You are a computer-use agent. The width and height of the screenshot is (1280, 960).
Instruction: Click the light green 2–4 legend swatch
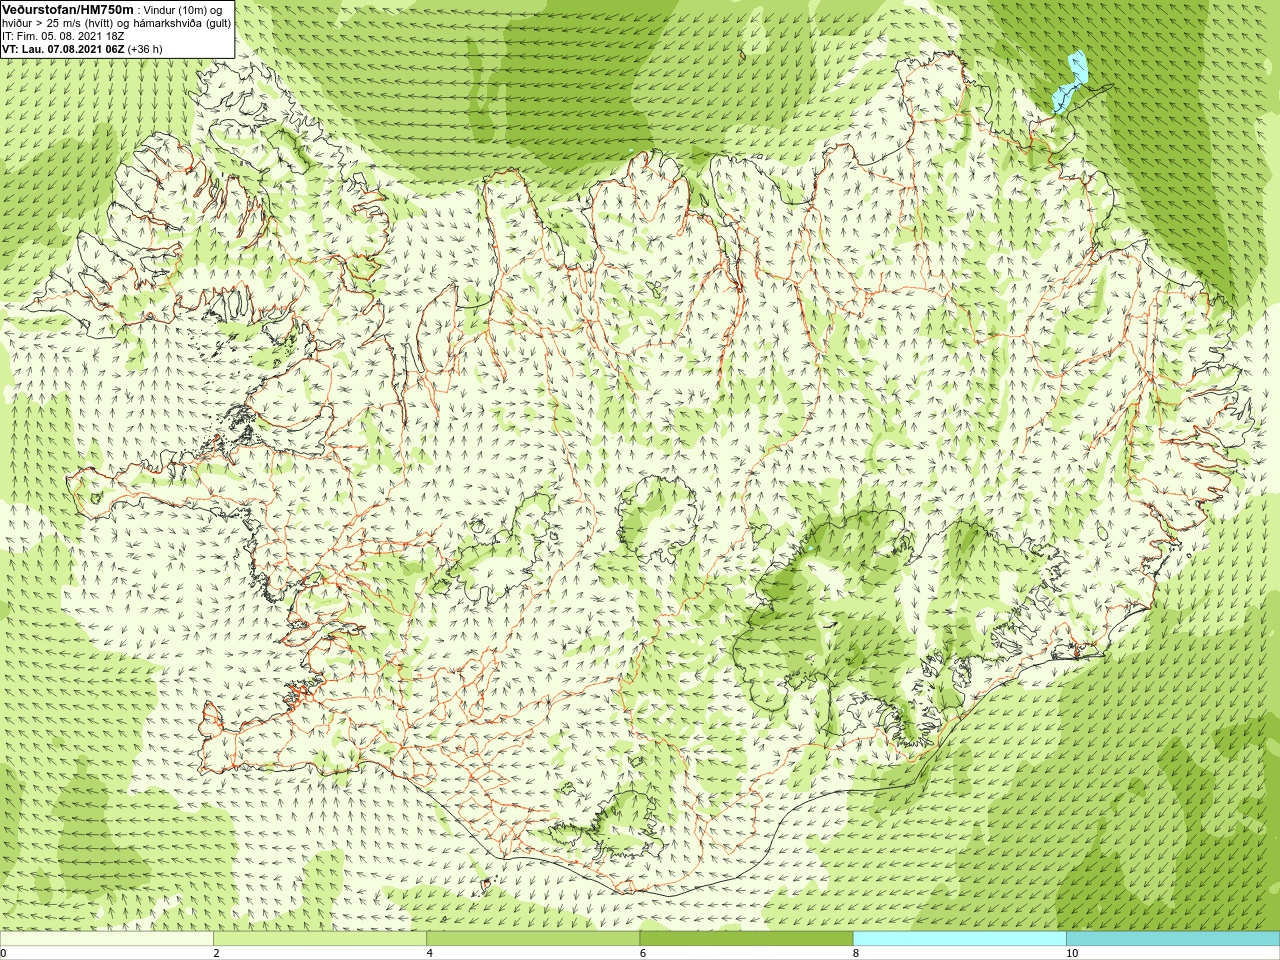[x=320, y=939]
